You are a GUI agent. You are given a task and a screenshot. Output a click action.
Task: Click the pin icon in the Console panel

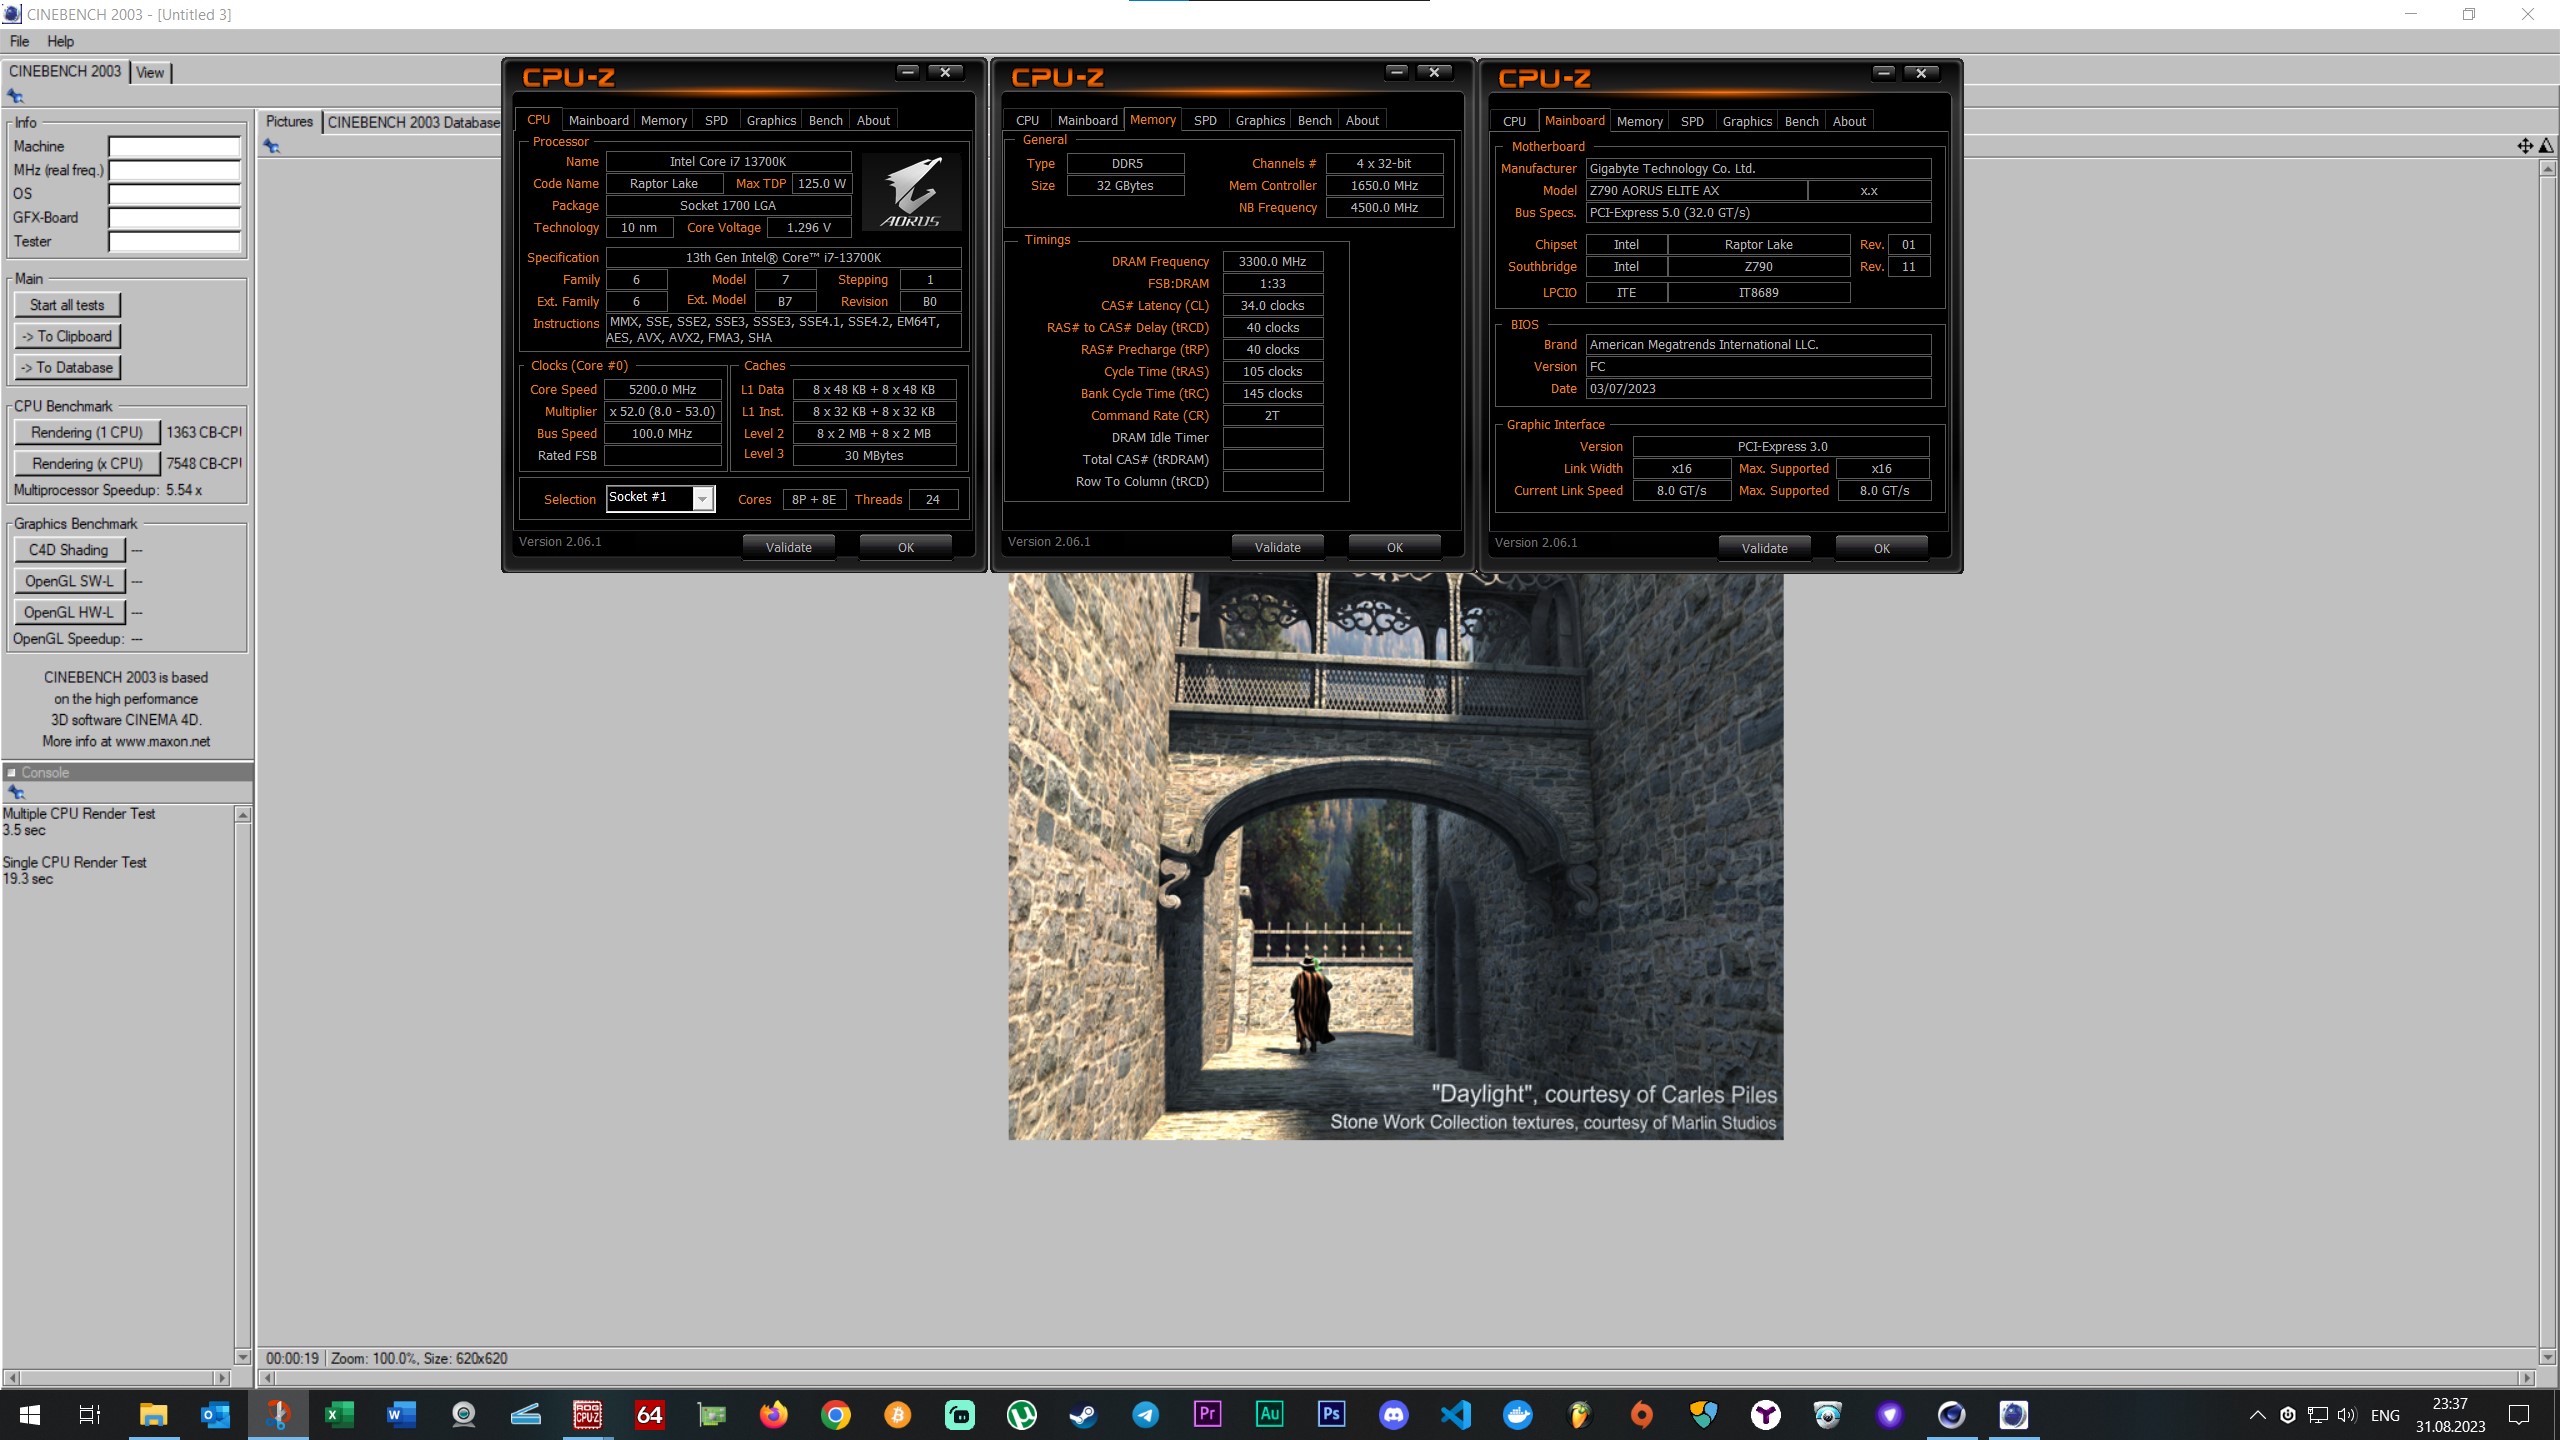coord(15,792)
